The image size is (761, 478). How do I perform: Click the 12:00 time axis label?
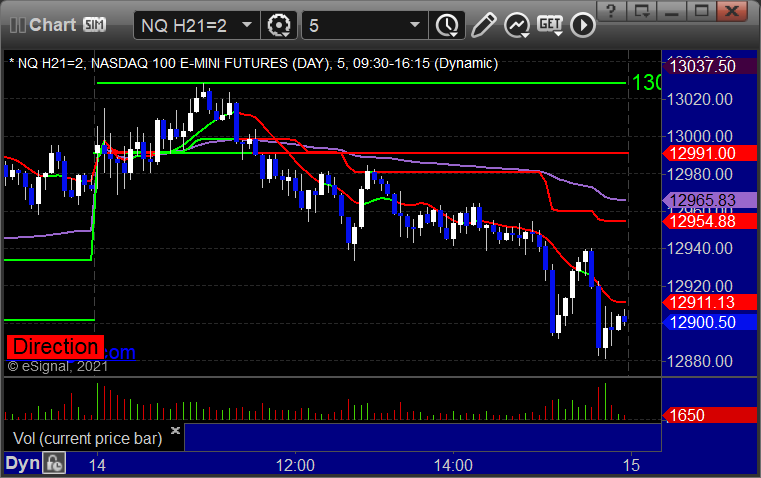pyautogui.click(x=295, y=465)
